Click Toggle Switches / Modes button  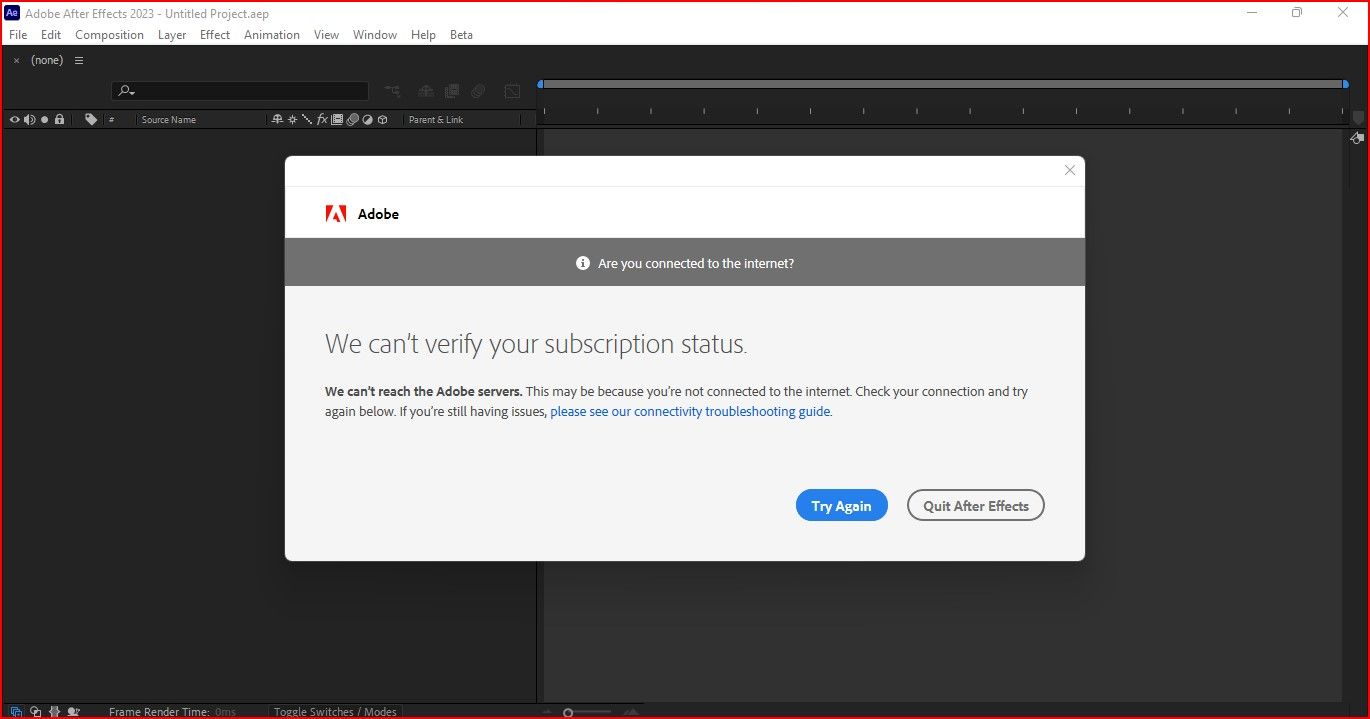click(x=335, y=712)
